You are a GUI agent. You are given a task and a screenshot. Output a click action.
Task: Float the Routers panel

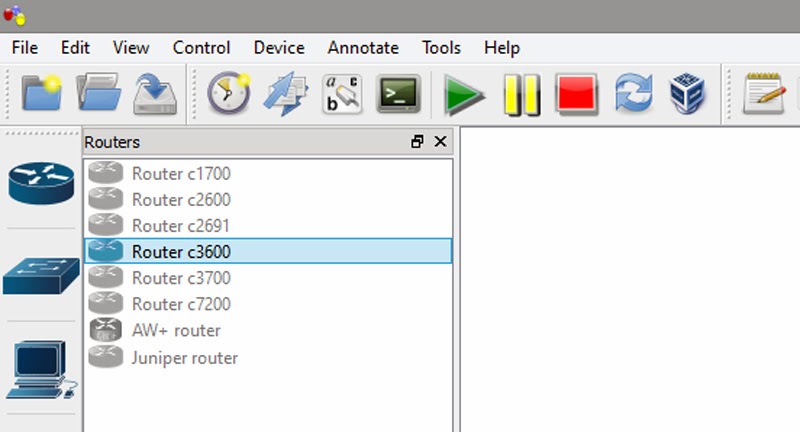tap(417, 142)
